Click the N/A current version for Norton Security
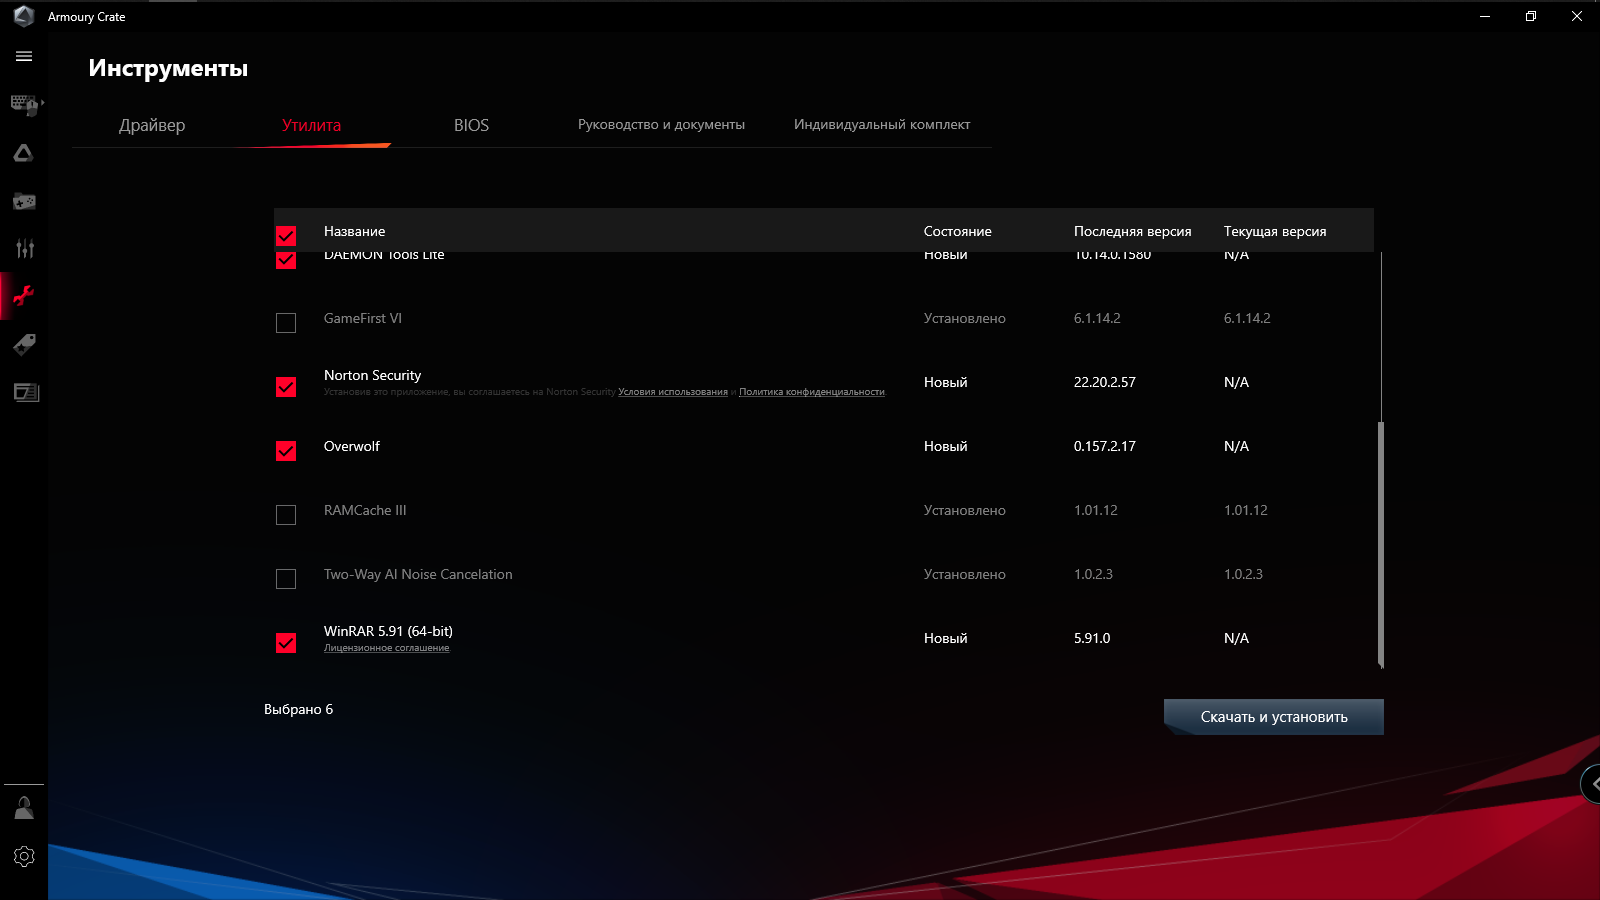Image resolution: width=1600 pixels, height=900 pixels. point(1236,382)
